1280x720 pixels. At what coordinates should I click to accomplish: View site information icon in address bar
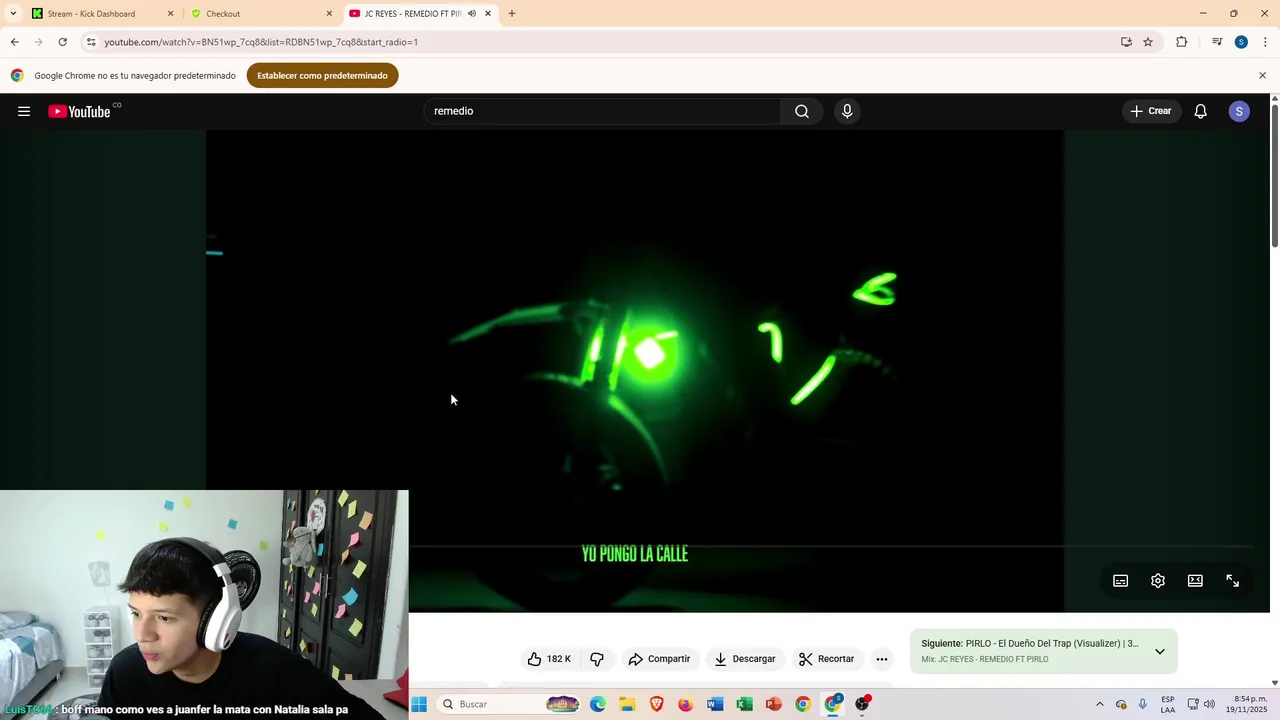pyautogui.click(x=91, y=42)
